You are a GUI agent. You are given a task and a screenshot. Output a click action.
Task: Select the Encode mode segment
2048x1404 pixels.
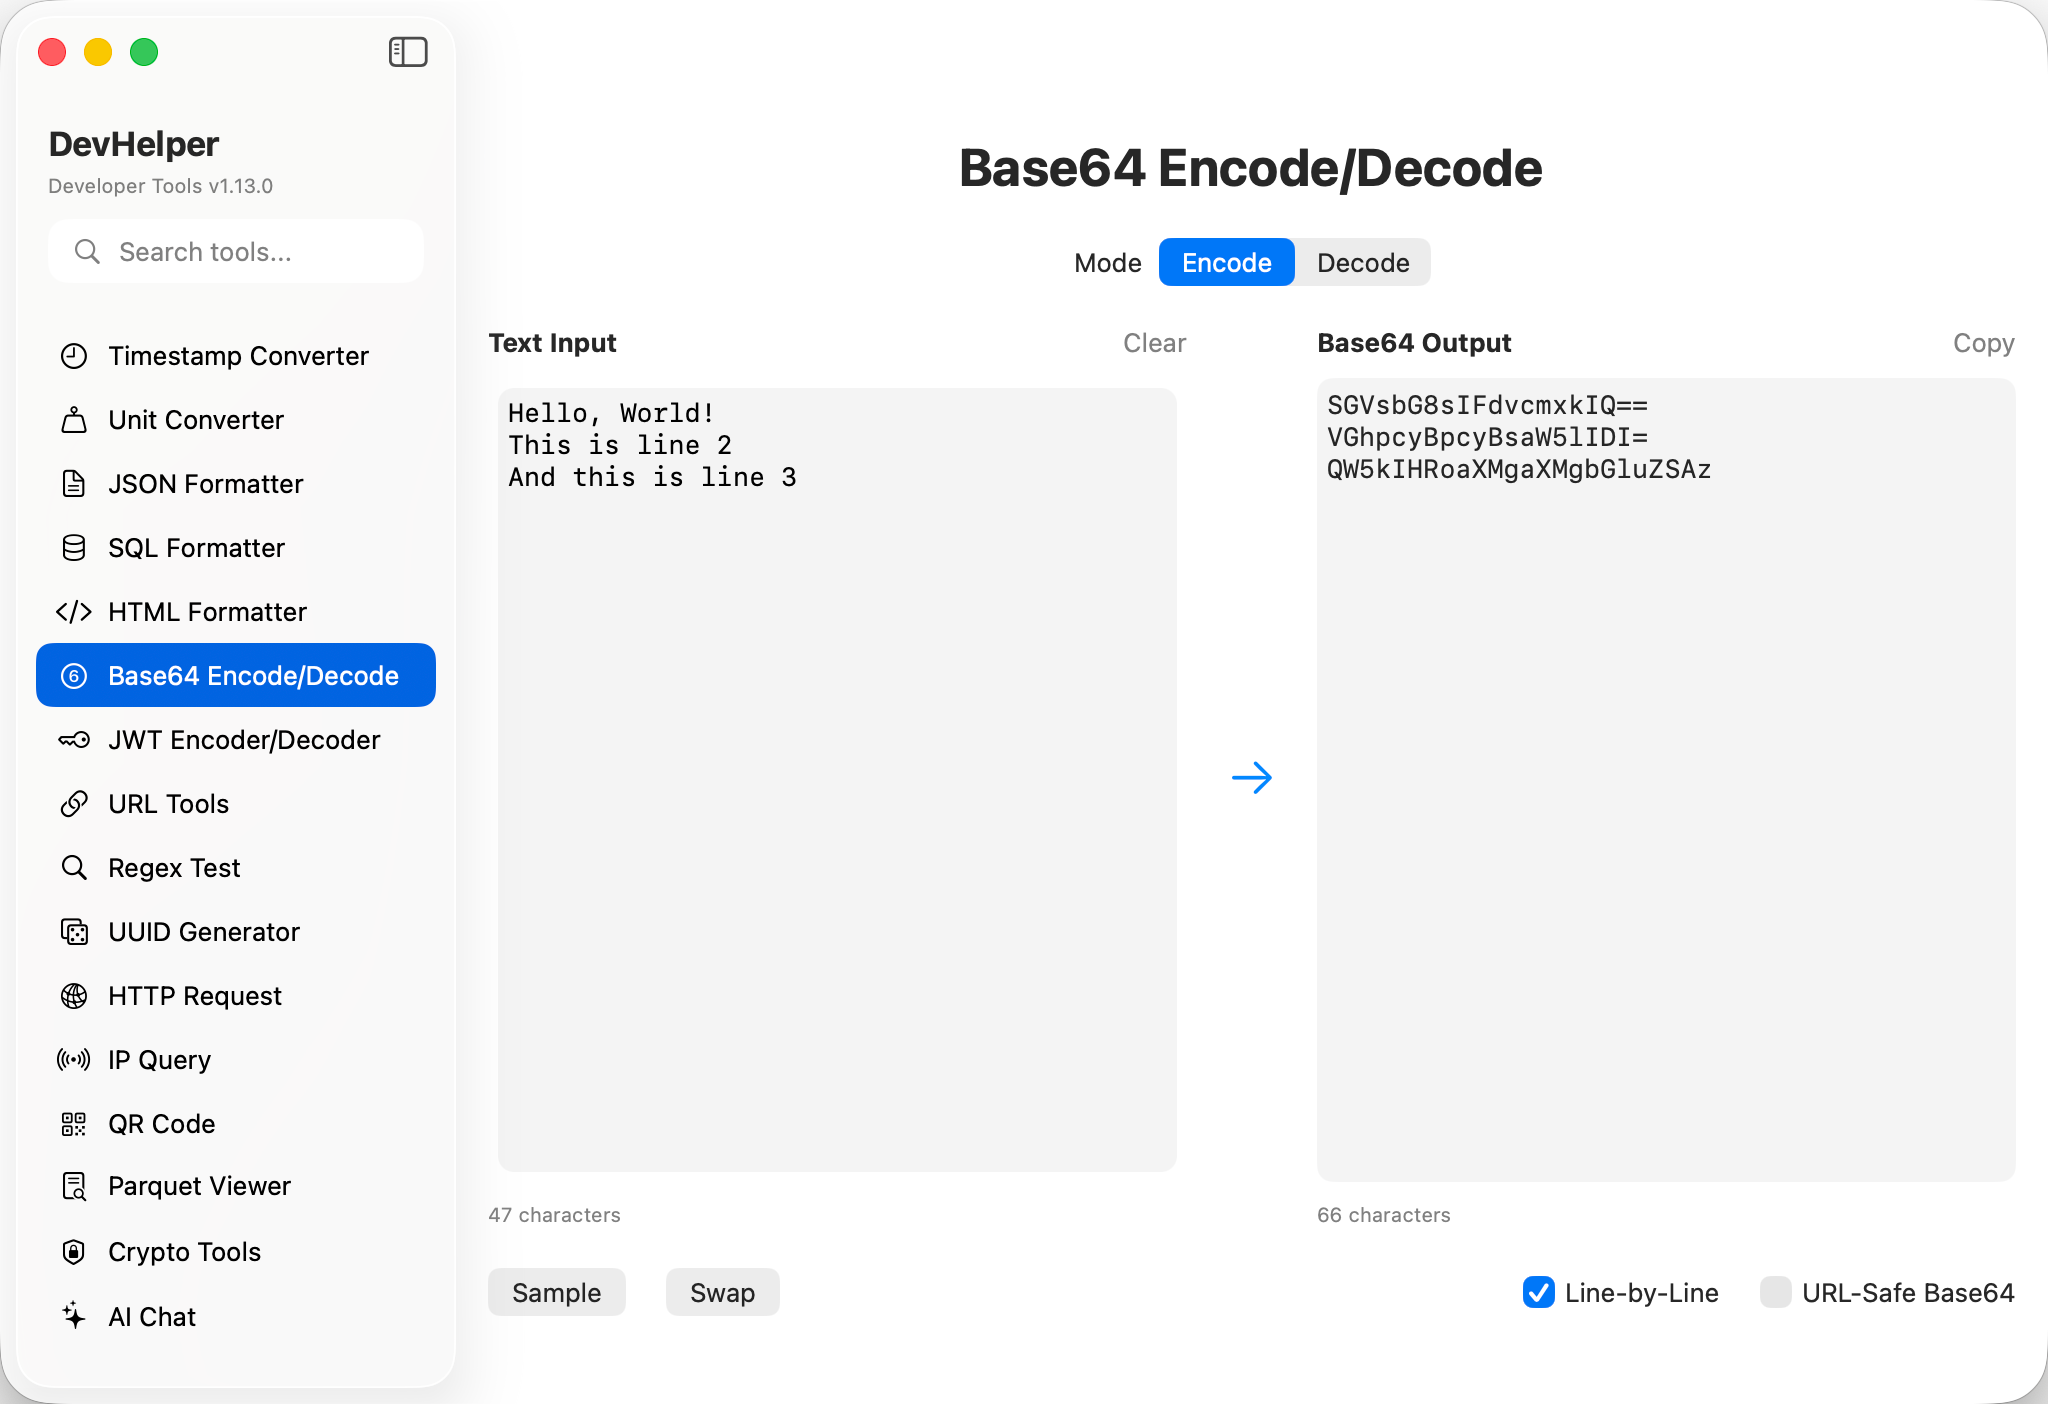[1226, 263]
